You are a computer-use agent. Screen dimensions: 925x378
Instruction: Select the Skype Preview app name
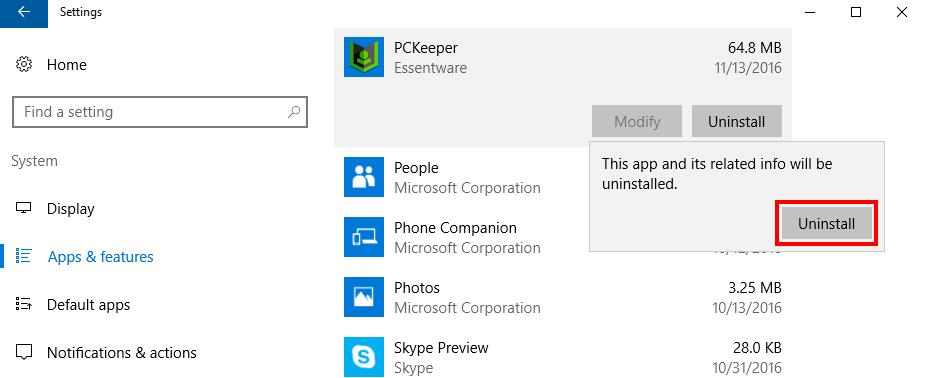tap(441, 348)
